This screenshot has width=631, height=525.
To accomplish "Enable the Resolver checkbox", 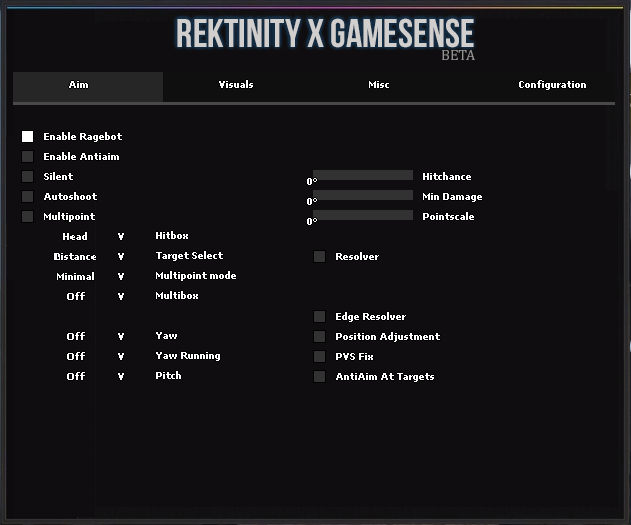I will pyautogui.click(x=320, y=257).
